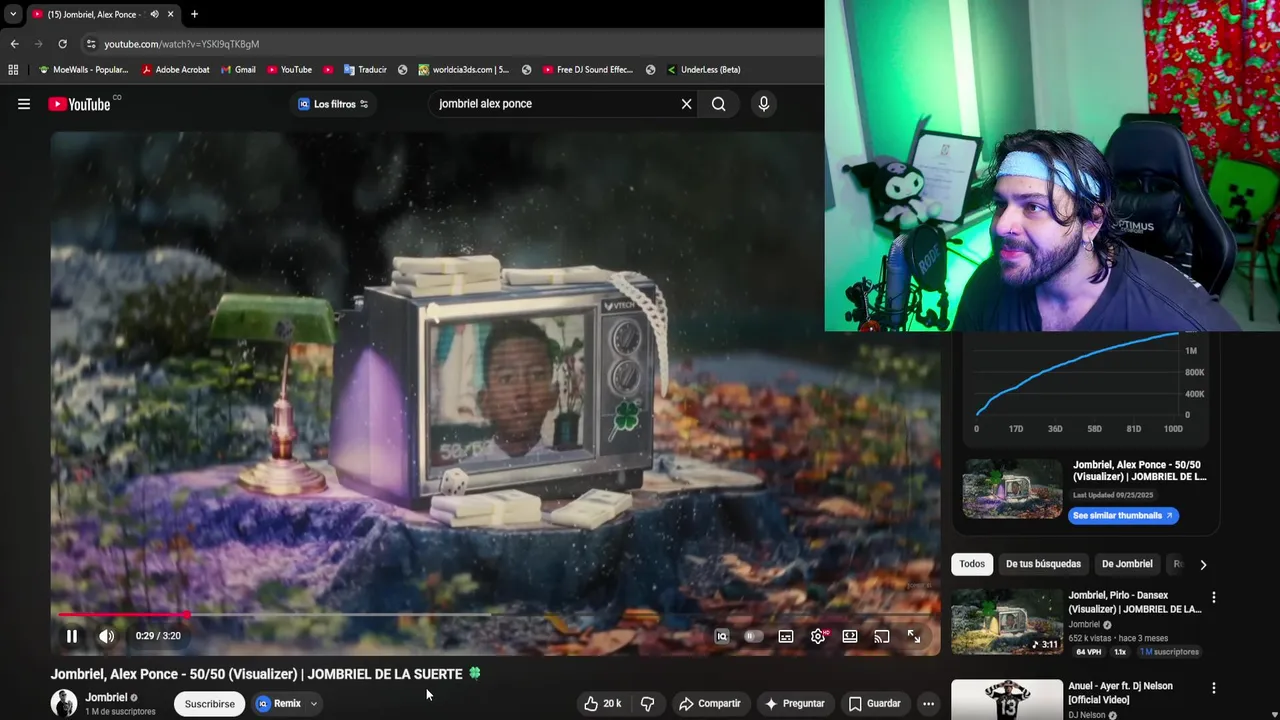Open the vidIQ icon in player controls
Image resolution: width=1280 pixels, height=720 pixels.
[x=722, y=636]
